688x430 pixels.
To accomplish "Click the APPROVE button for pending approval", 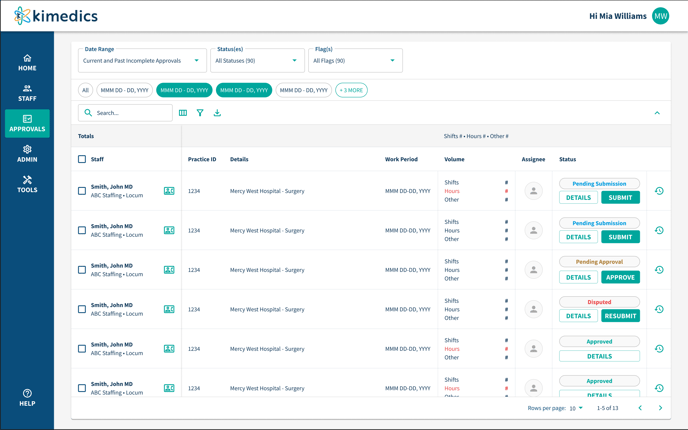I will click(x=620, y=277).
